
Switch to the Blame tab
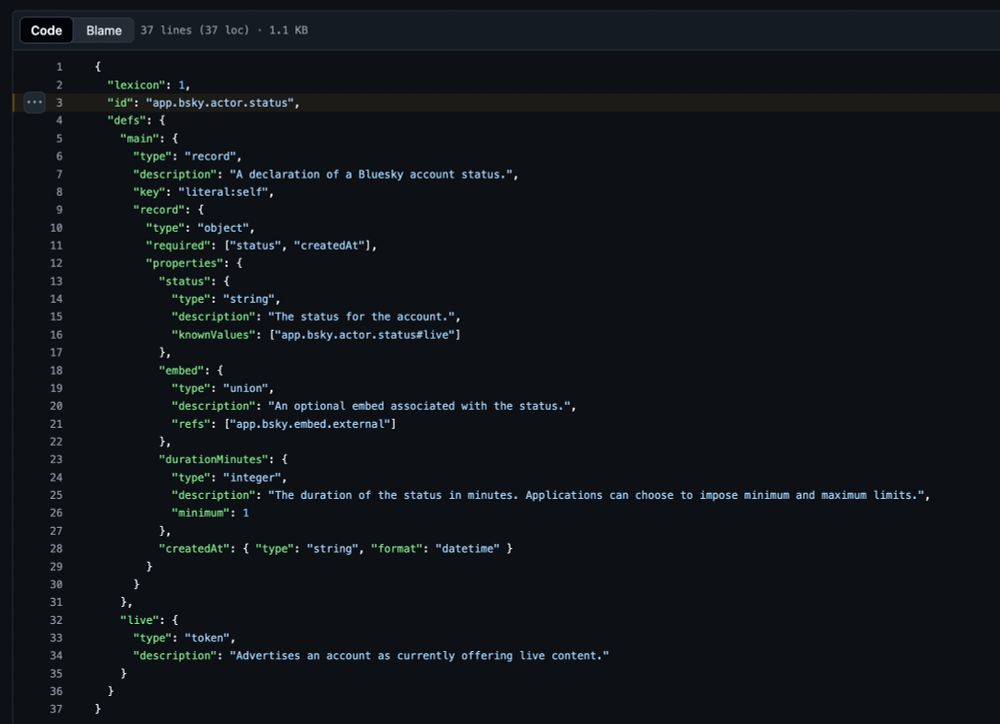[x=103, y=30]
